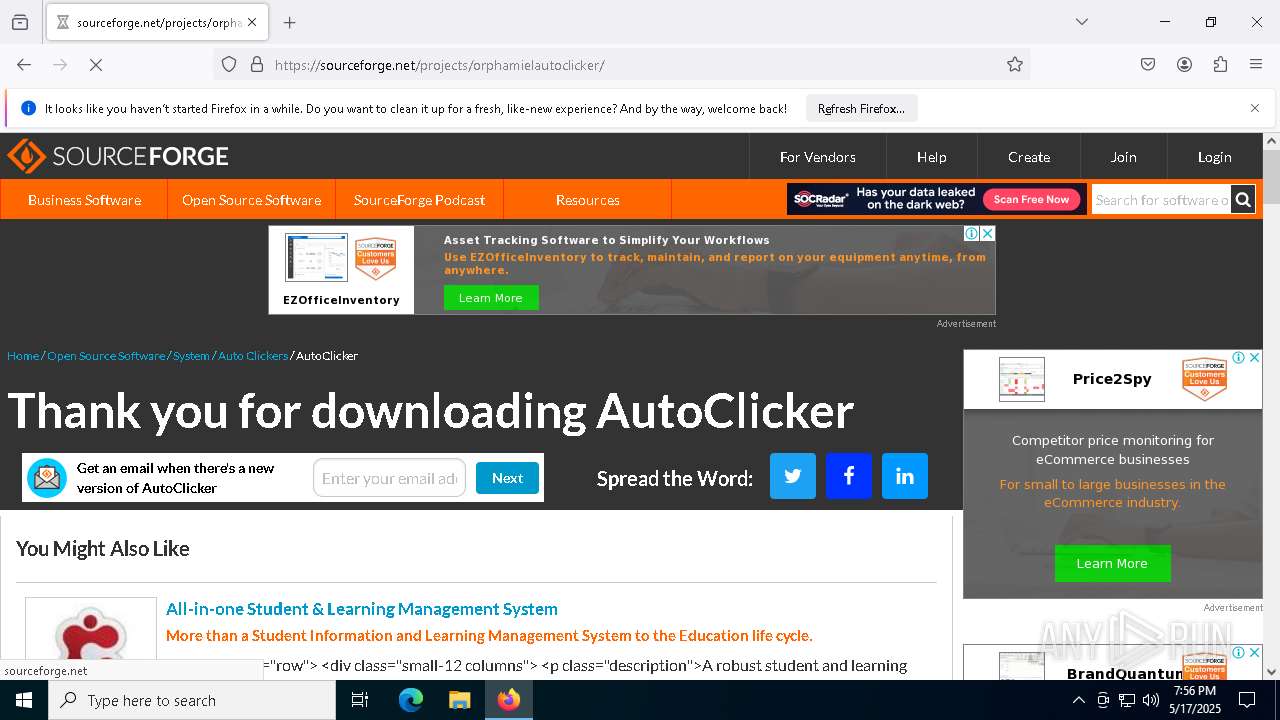Screen dimensions: 1280x720
Task: Click the Next button for email signup
Action: 507,478
